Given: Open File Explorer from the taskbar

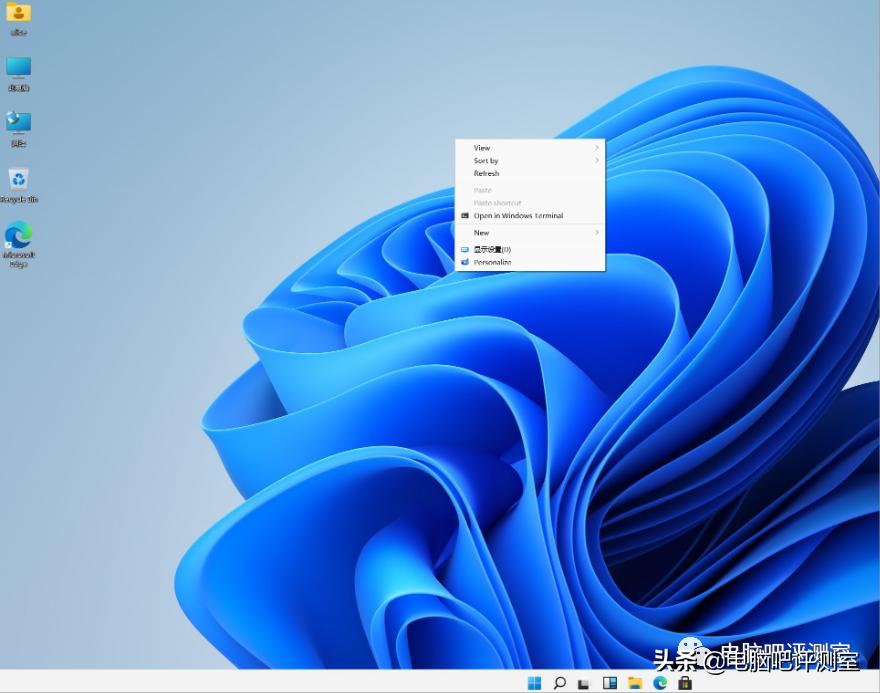Looking at the screenshot, I should pyautogui.click(x=636, y=682).
